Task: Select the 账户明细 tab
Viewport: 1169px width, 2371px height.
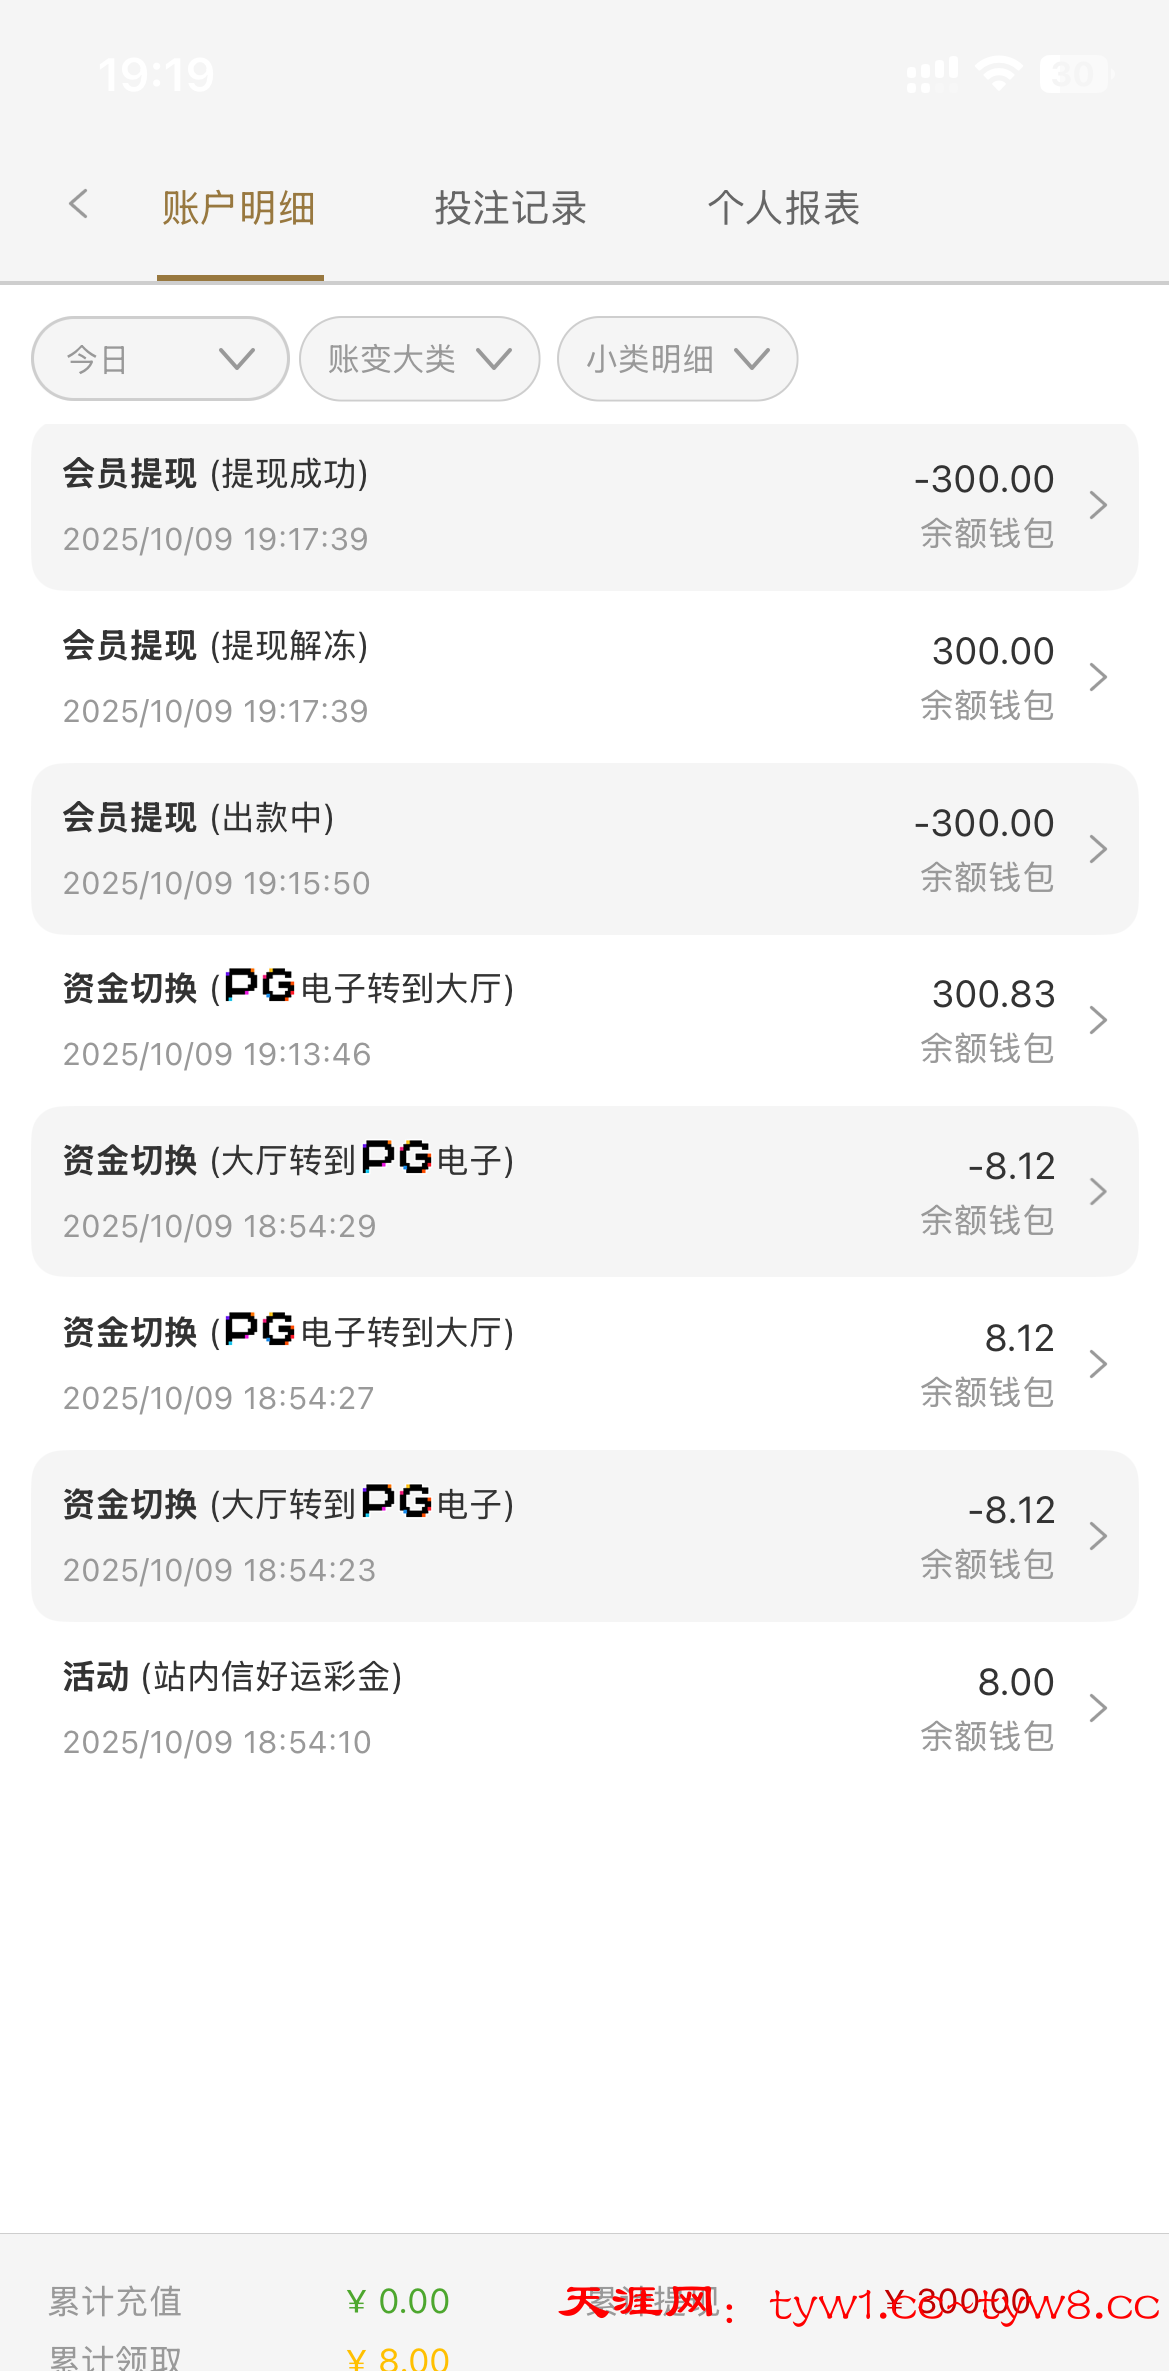Action: click(239, 209)
